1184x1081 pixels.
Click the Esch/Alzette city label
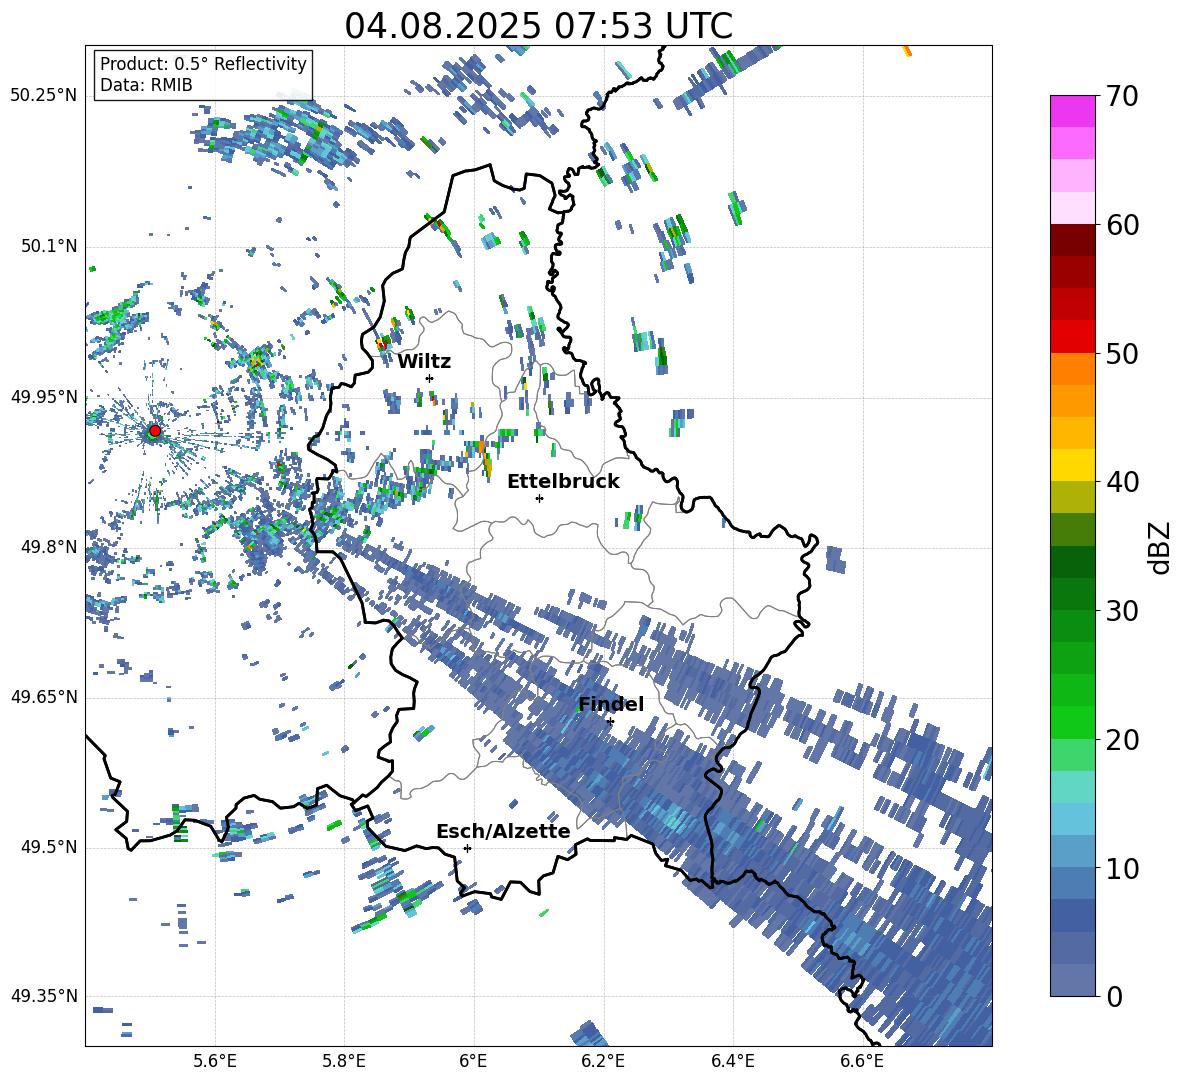click(x=504, y=831)
